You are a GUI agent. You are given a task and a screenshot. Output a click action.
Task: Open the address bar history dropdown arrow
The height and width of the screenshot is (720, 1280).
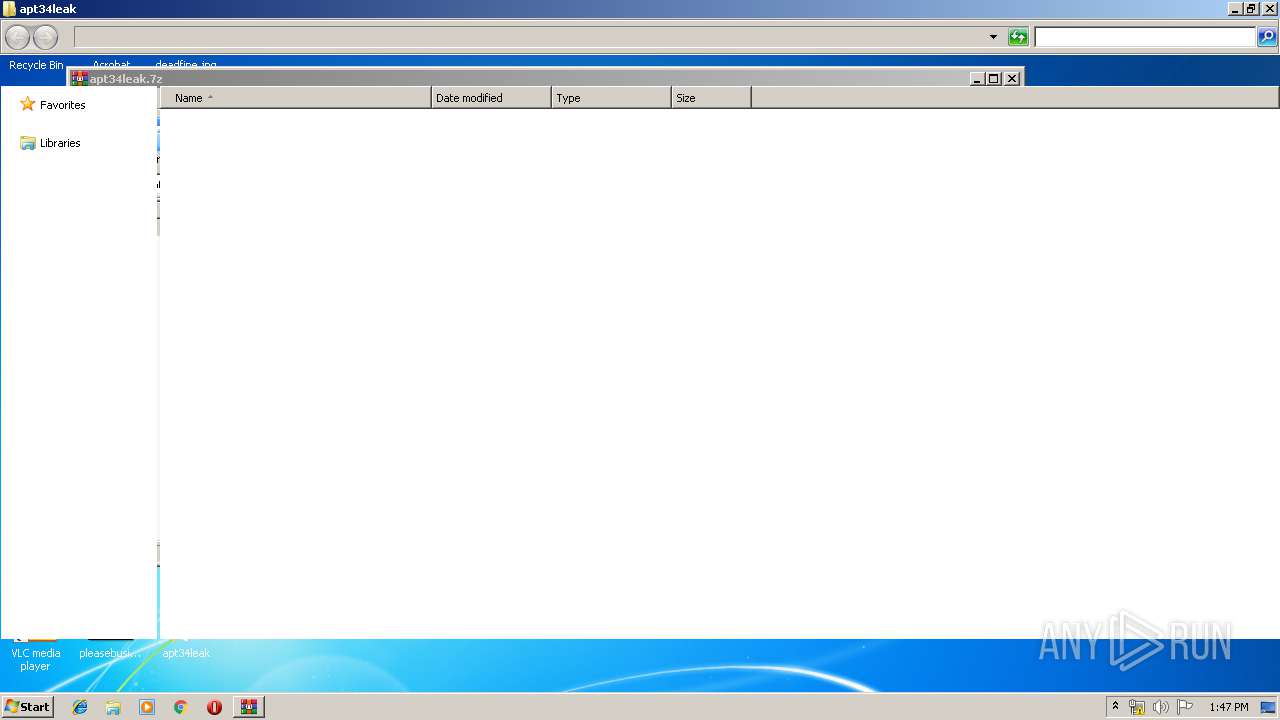pos(993,37)
